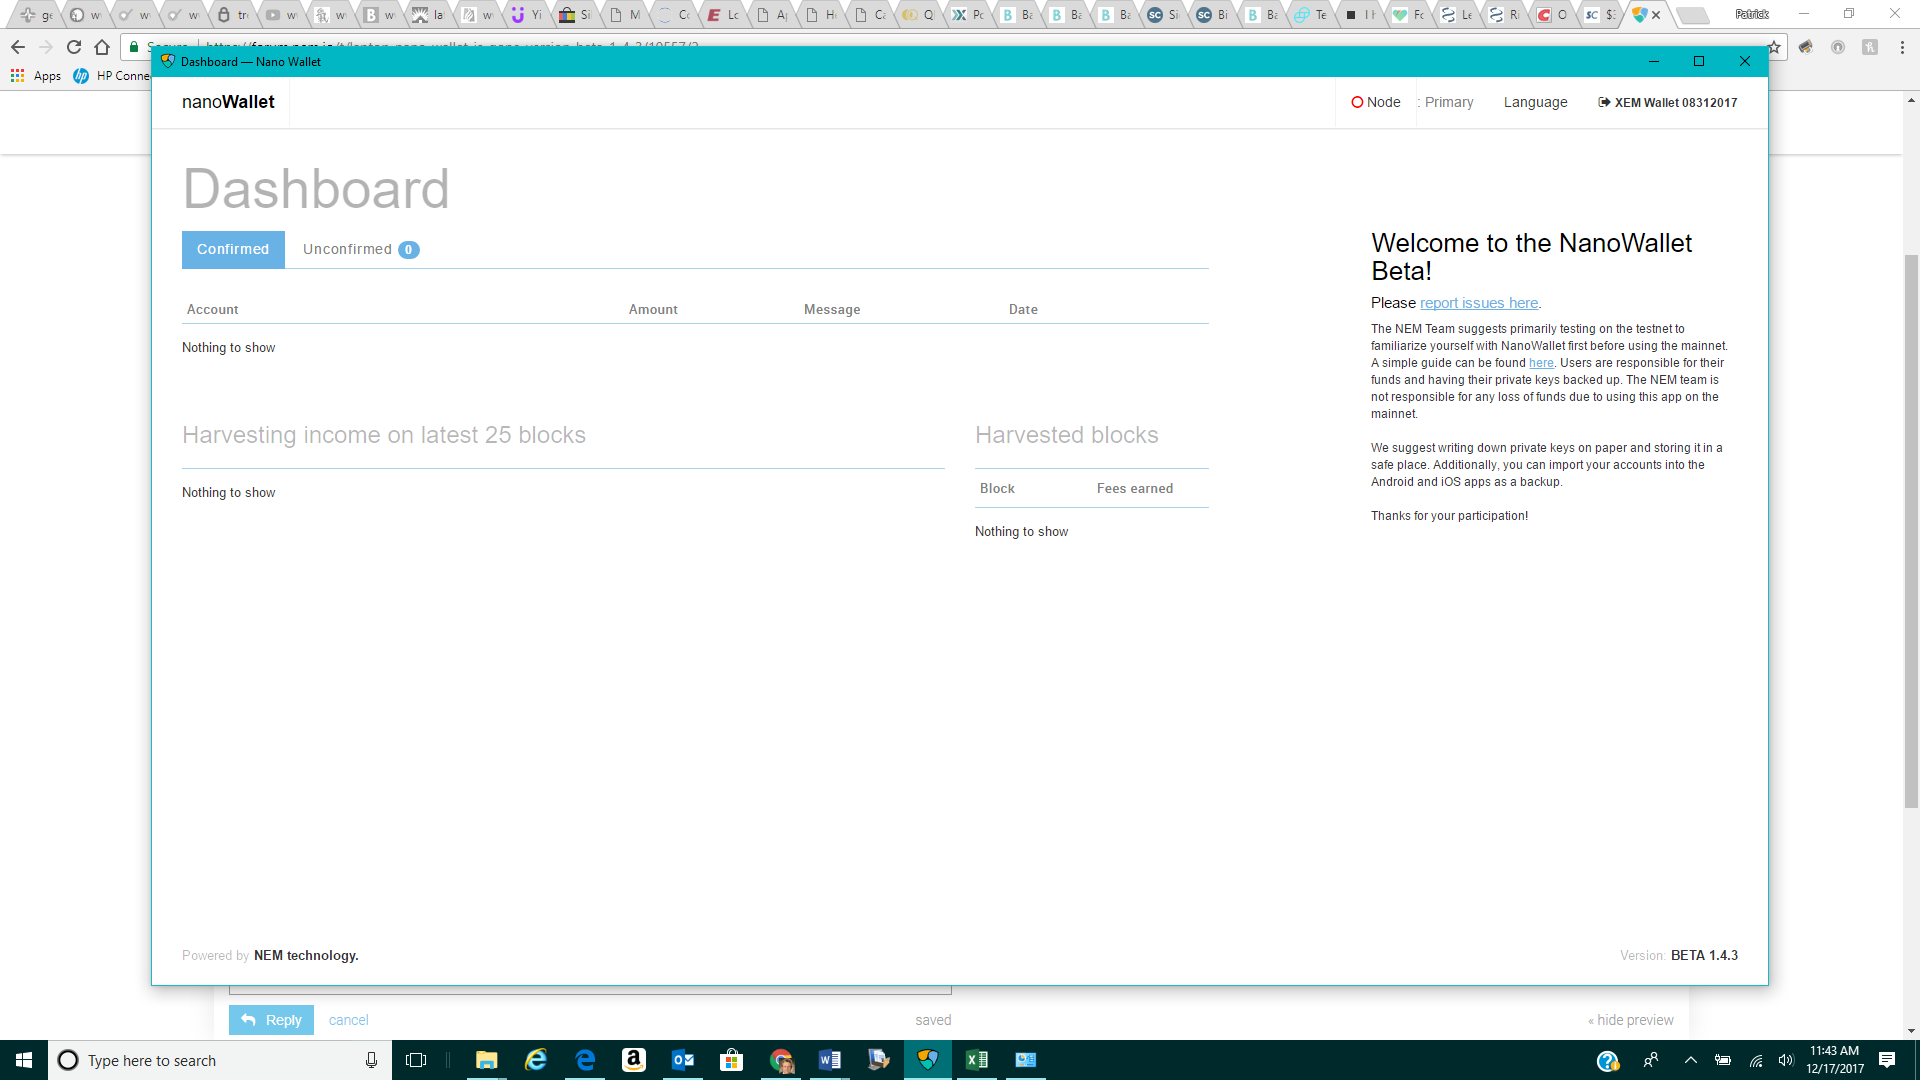Open the Language menu
The height and width of the screenshot is (1080, 1920).
tap(1535, 102)
